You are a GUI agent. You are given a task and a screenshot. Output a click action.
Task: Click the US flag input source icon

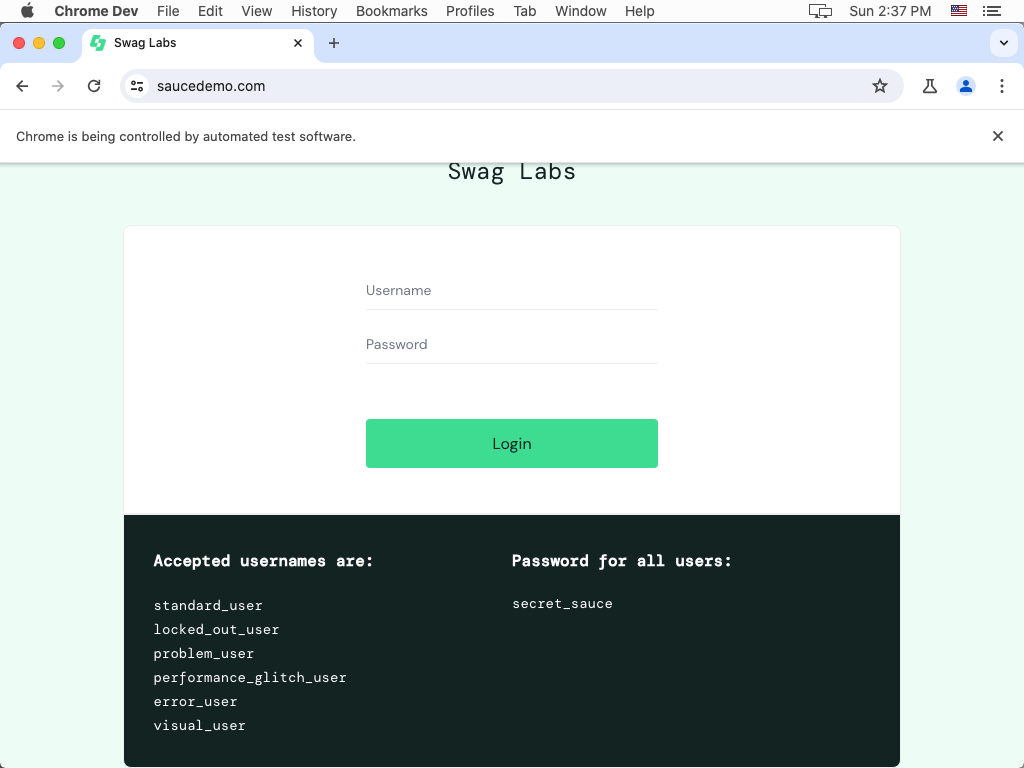(959, 10)
